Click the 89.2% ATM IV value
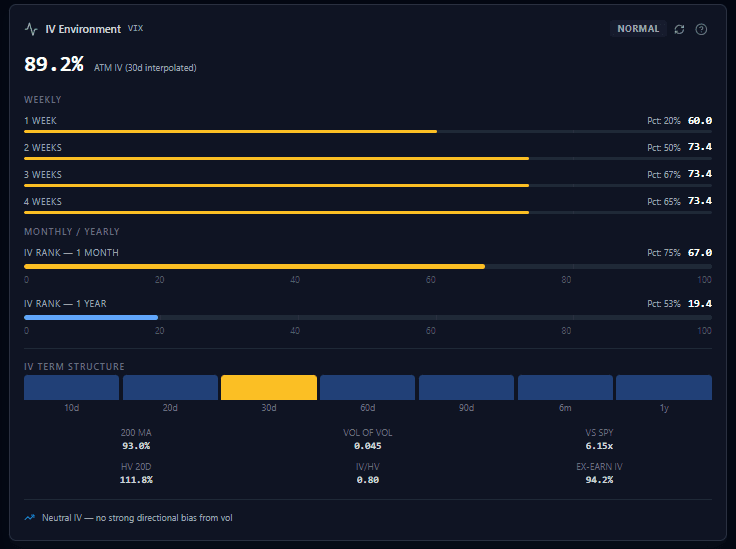The height and width of the screenshot is (549, 736). 54,64
